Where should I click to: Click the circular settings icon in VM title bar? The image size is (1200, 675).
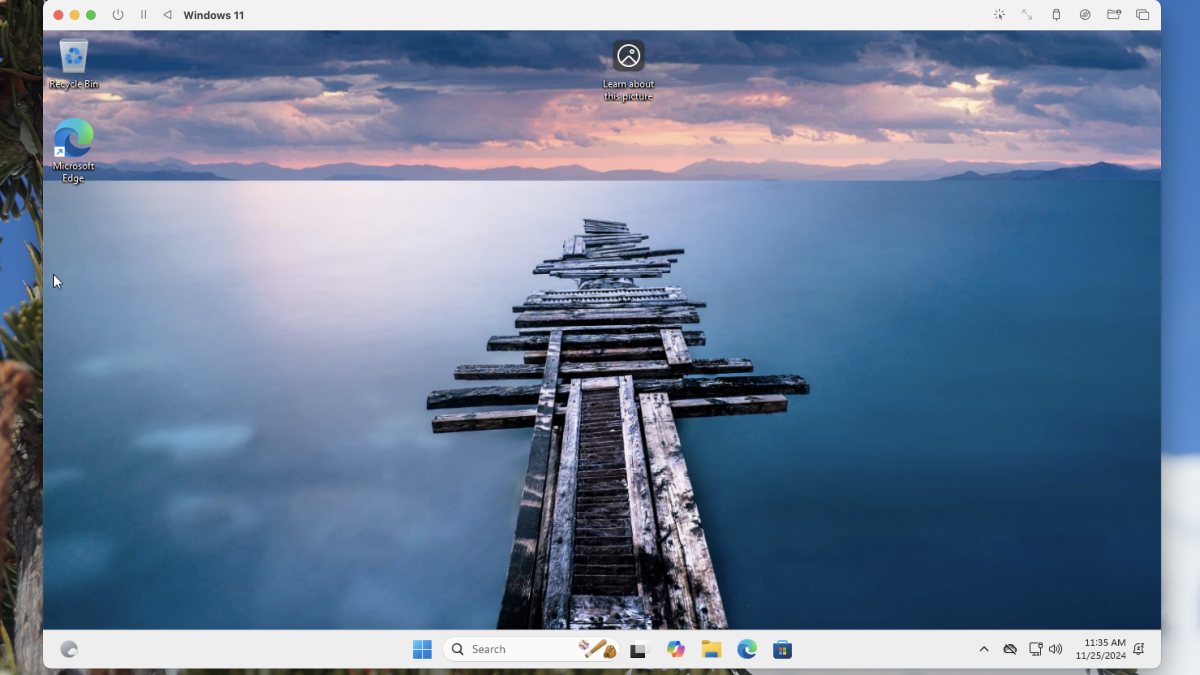[1085, 15]
